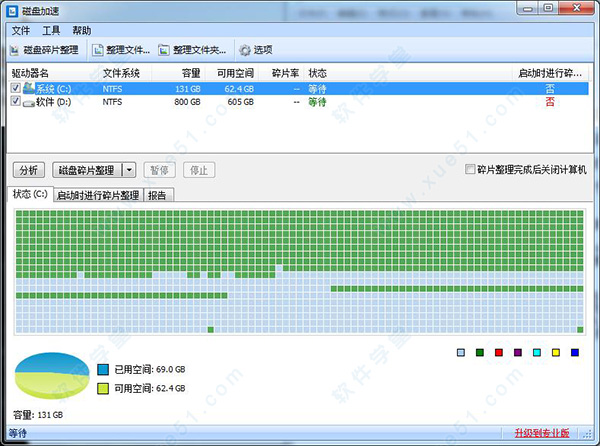Click the 整理文件... toolbar label
The image size is (600, 446).
[128, 50]
